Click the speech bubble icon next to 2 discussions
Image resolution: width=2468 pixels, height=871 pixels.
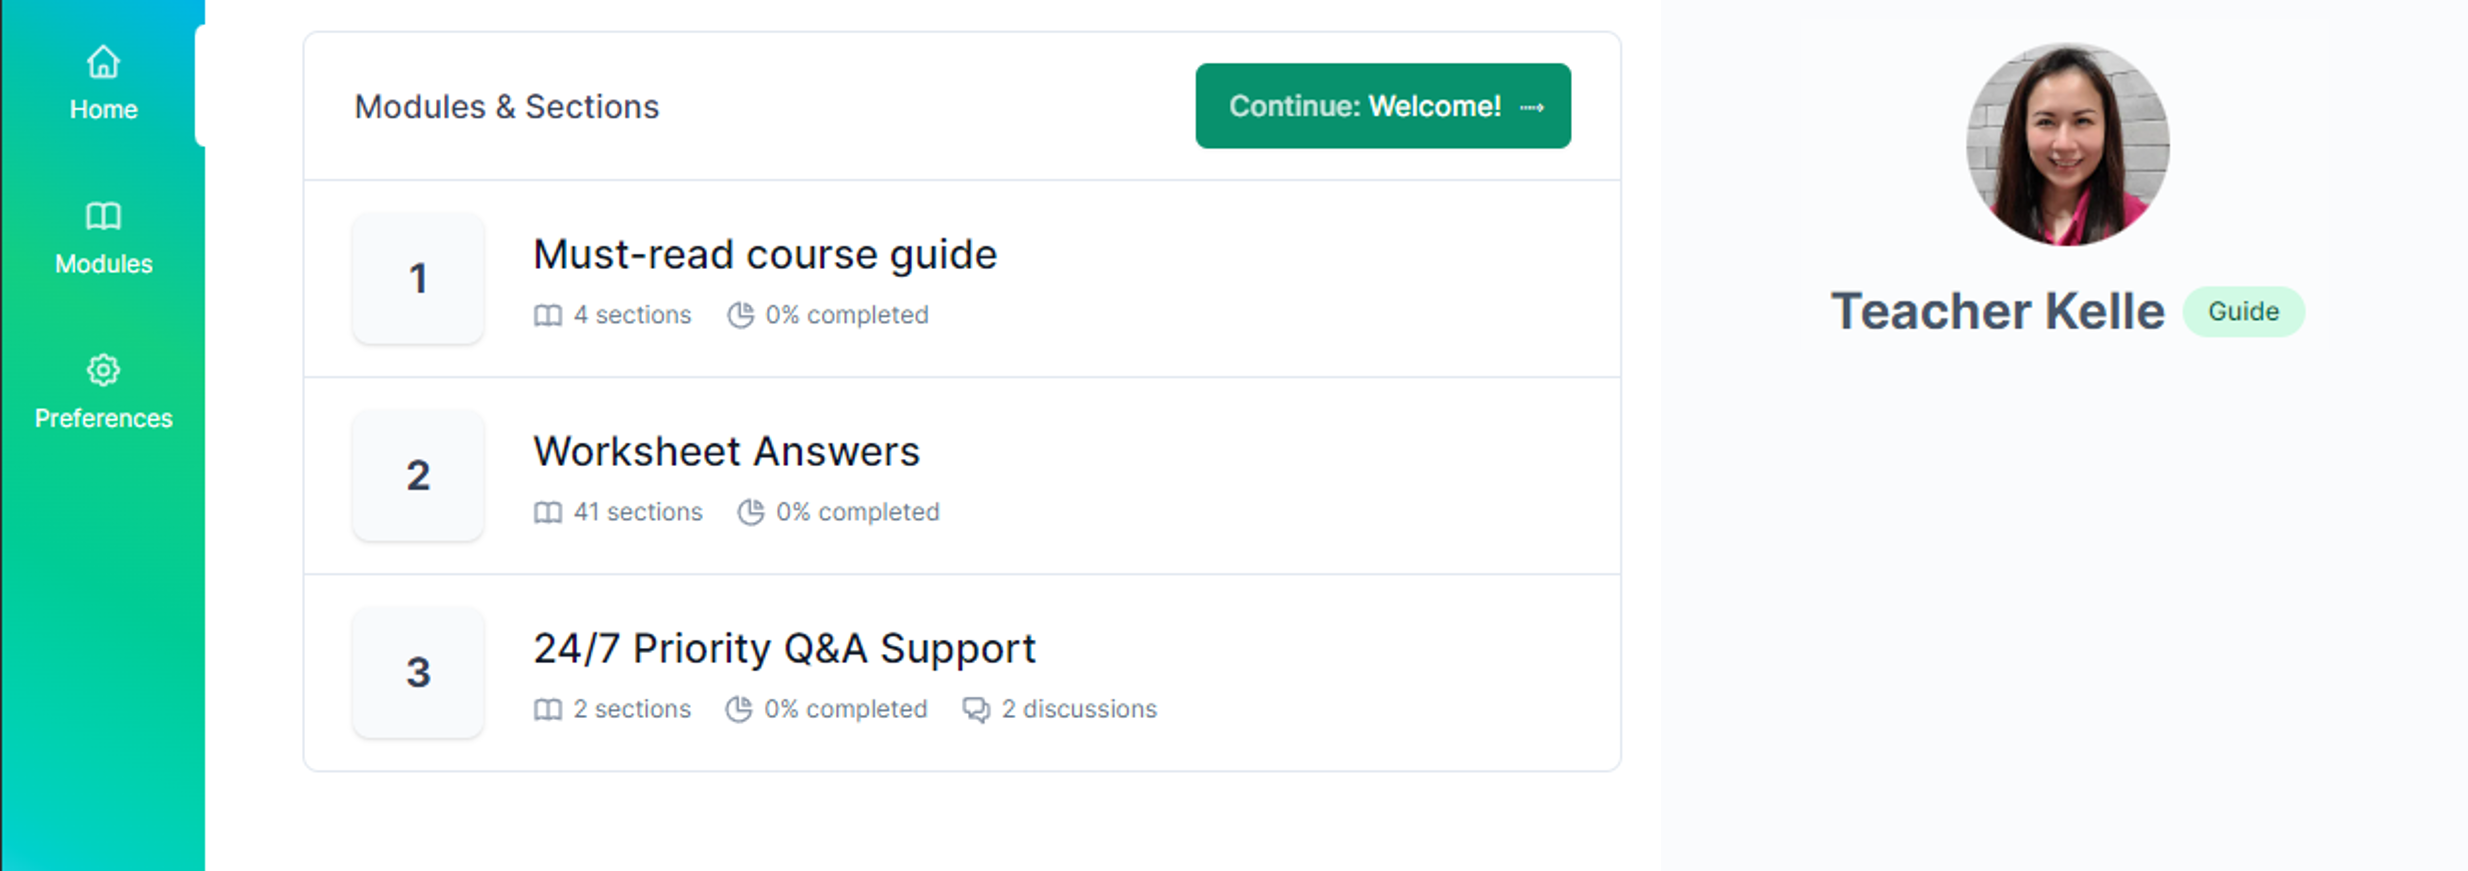point(976,709)
